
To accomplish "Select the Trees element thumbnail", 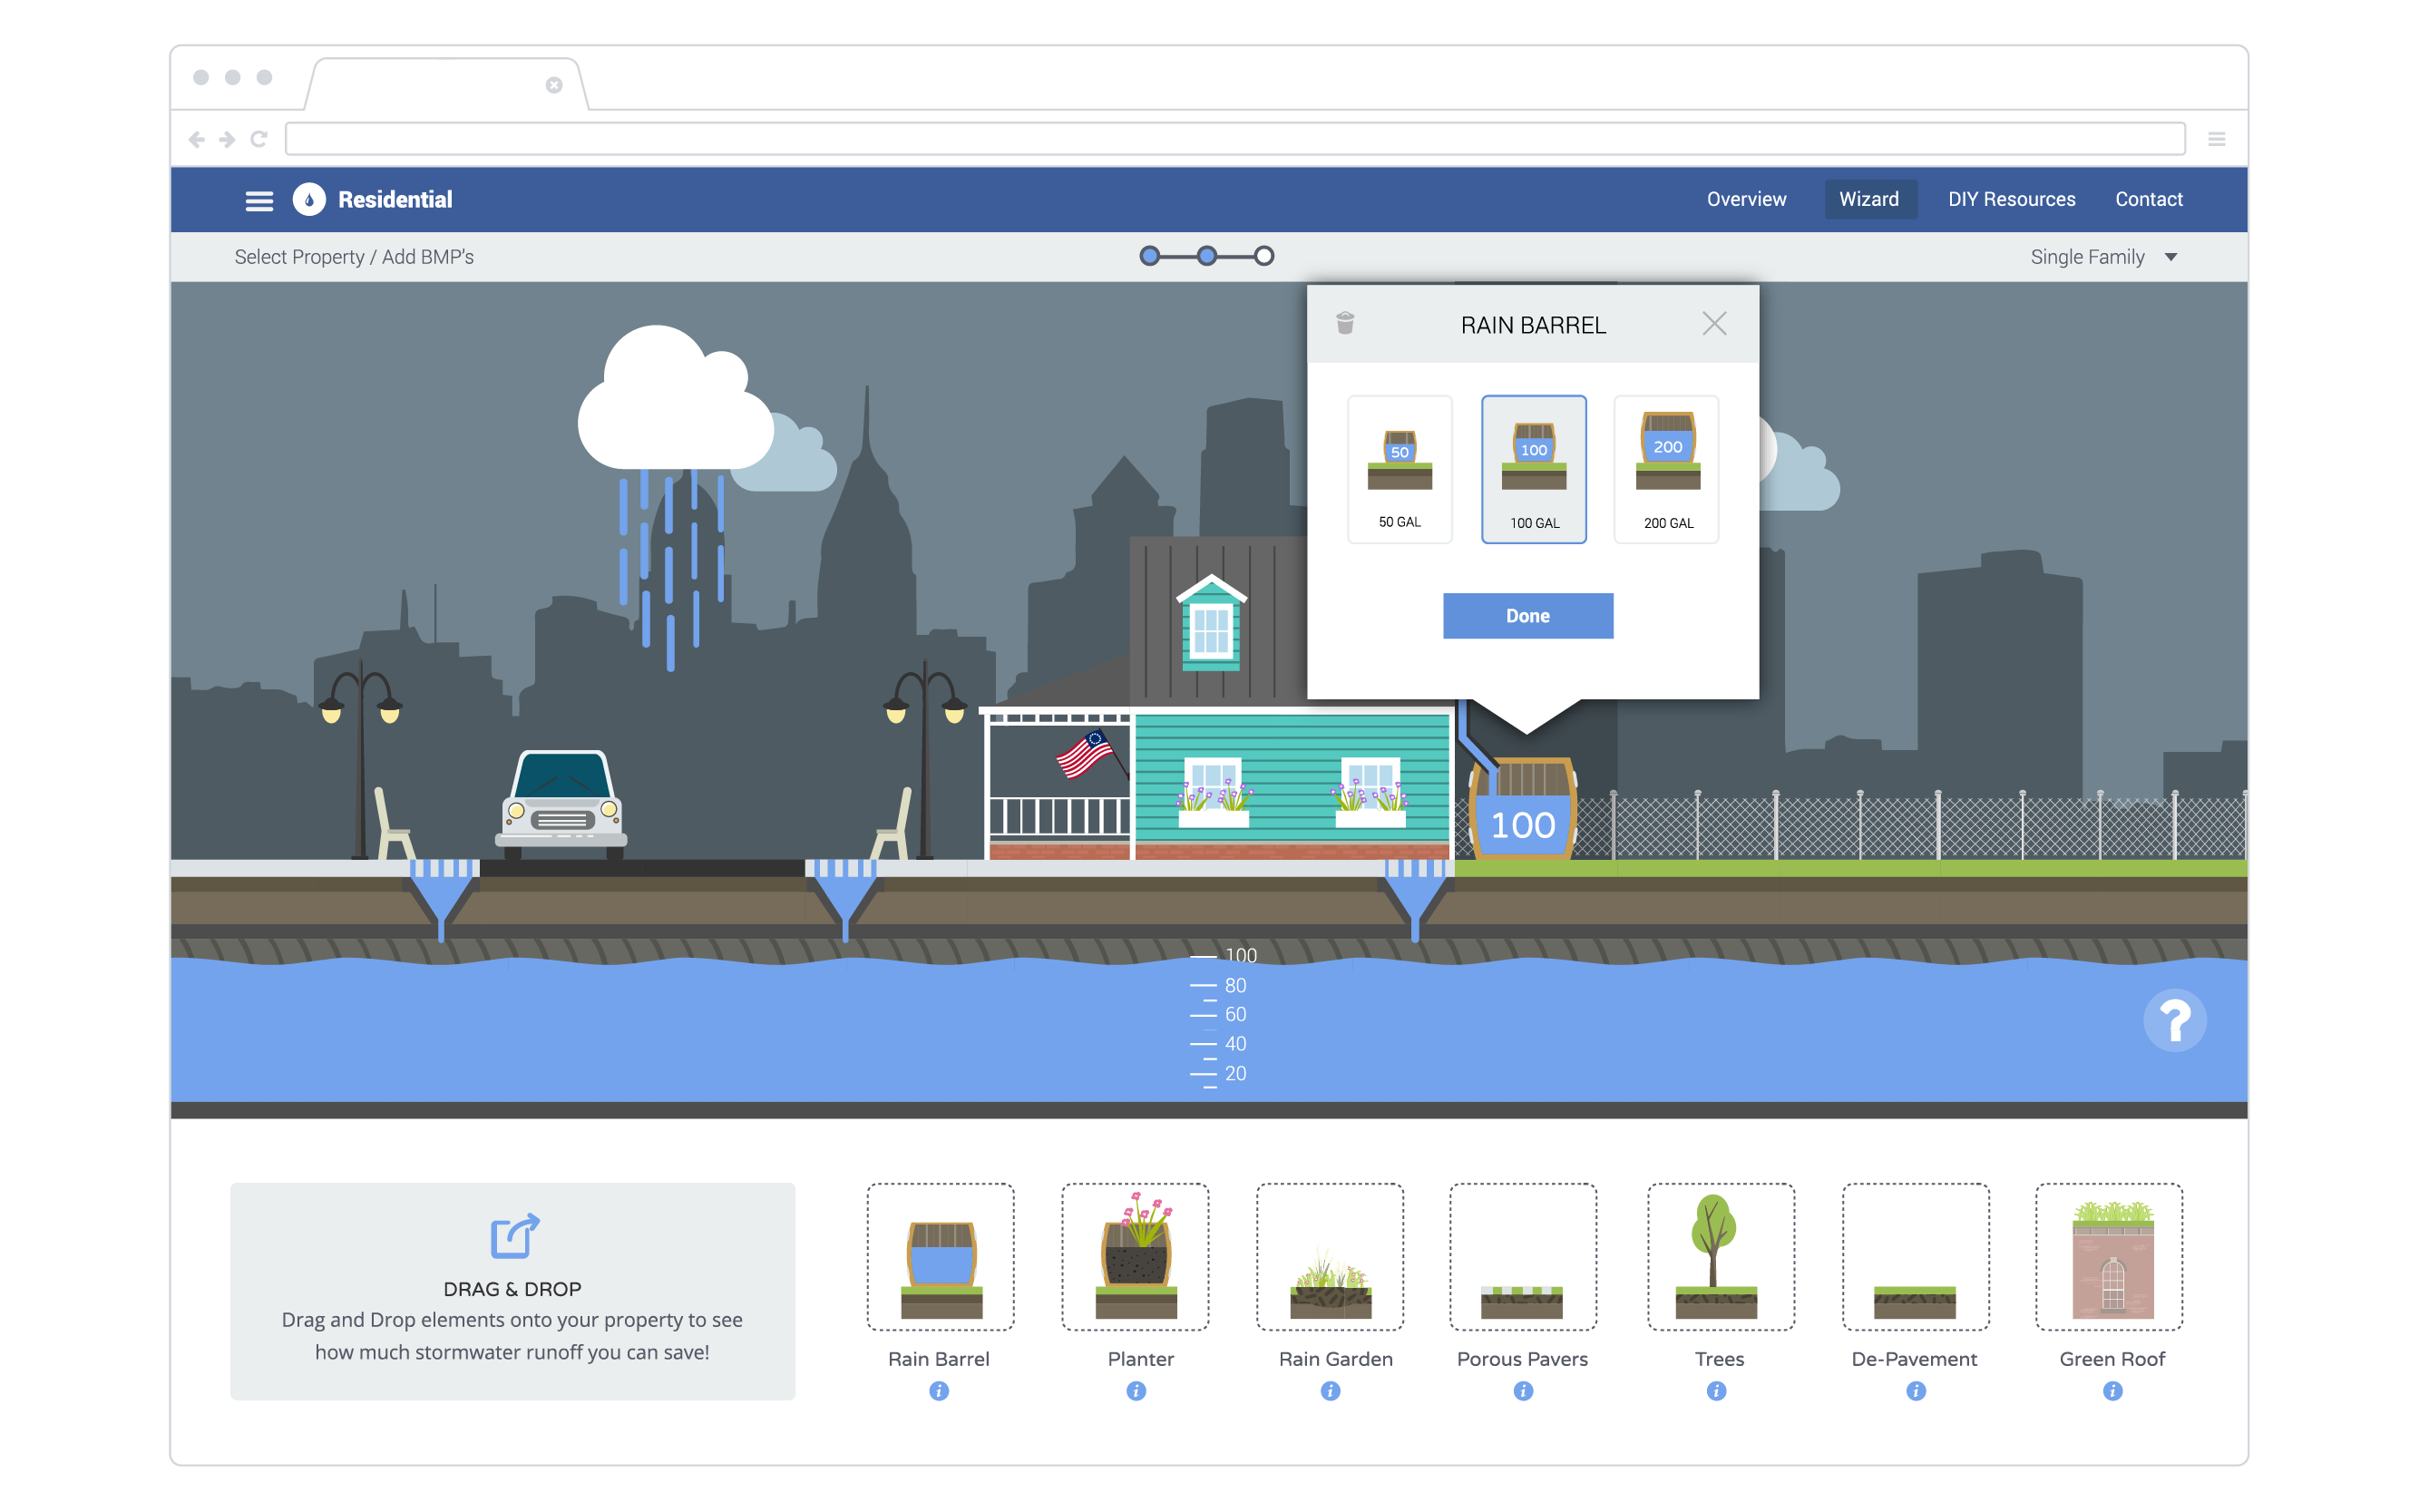I will [1720, 1257].
